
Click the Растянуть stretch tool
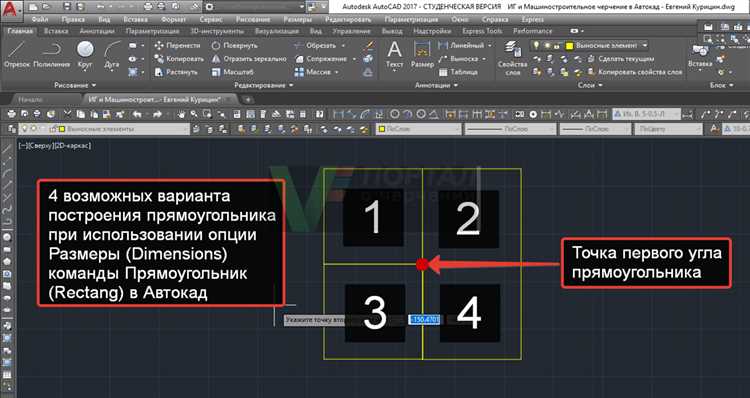pos(176,72)
